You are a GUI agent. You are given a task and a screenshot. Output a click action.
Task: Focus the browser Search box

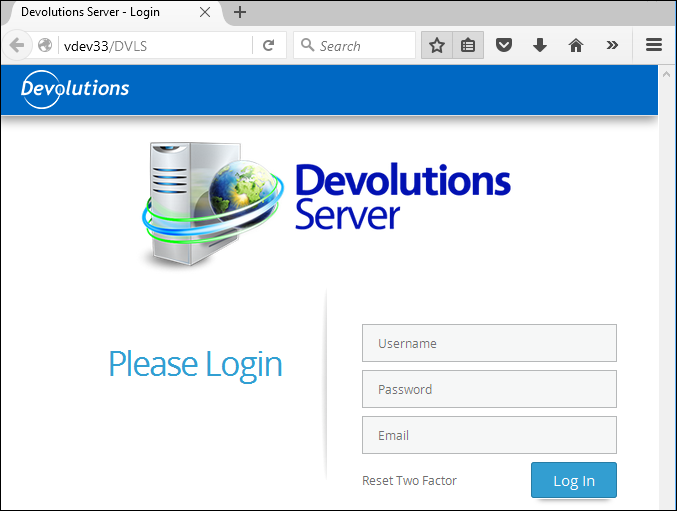point(354,45)
